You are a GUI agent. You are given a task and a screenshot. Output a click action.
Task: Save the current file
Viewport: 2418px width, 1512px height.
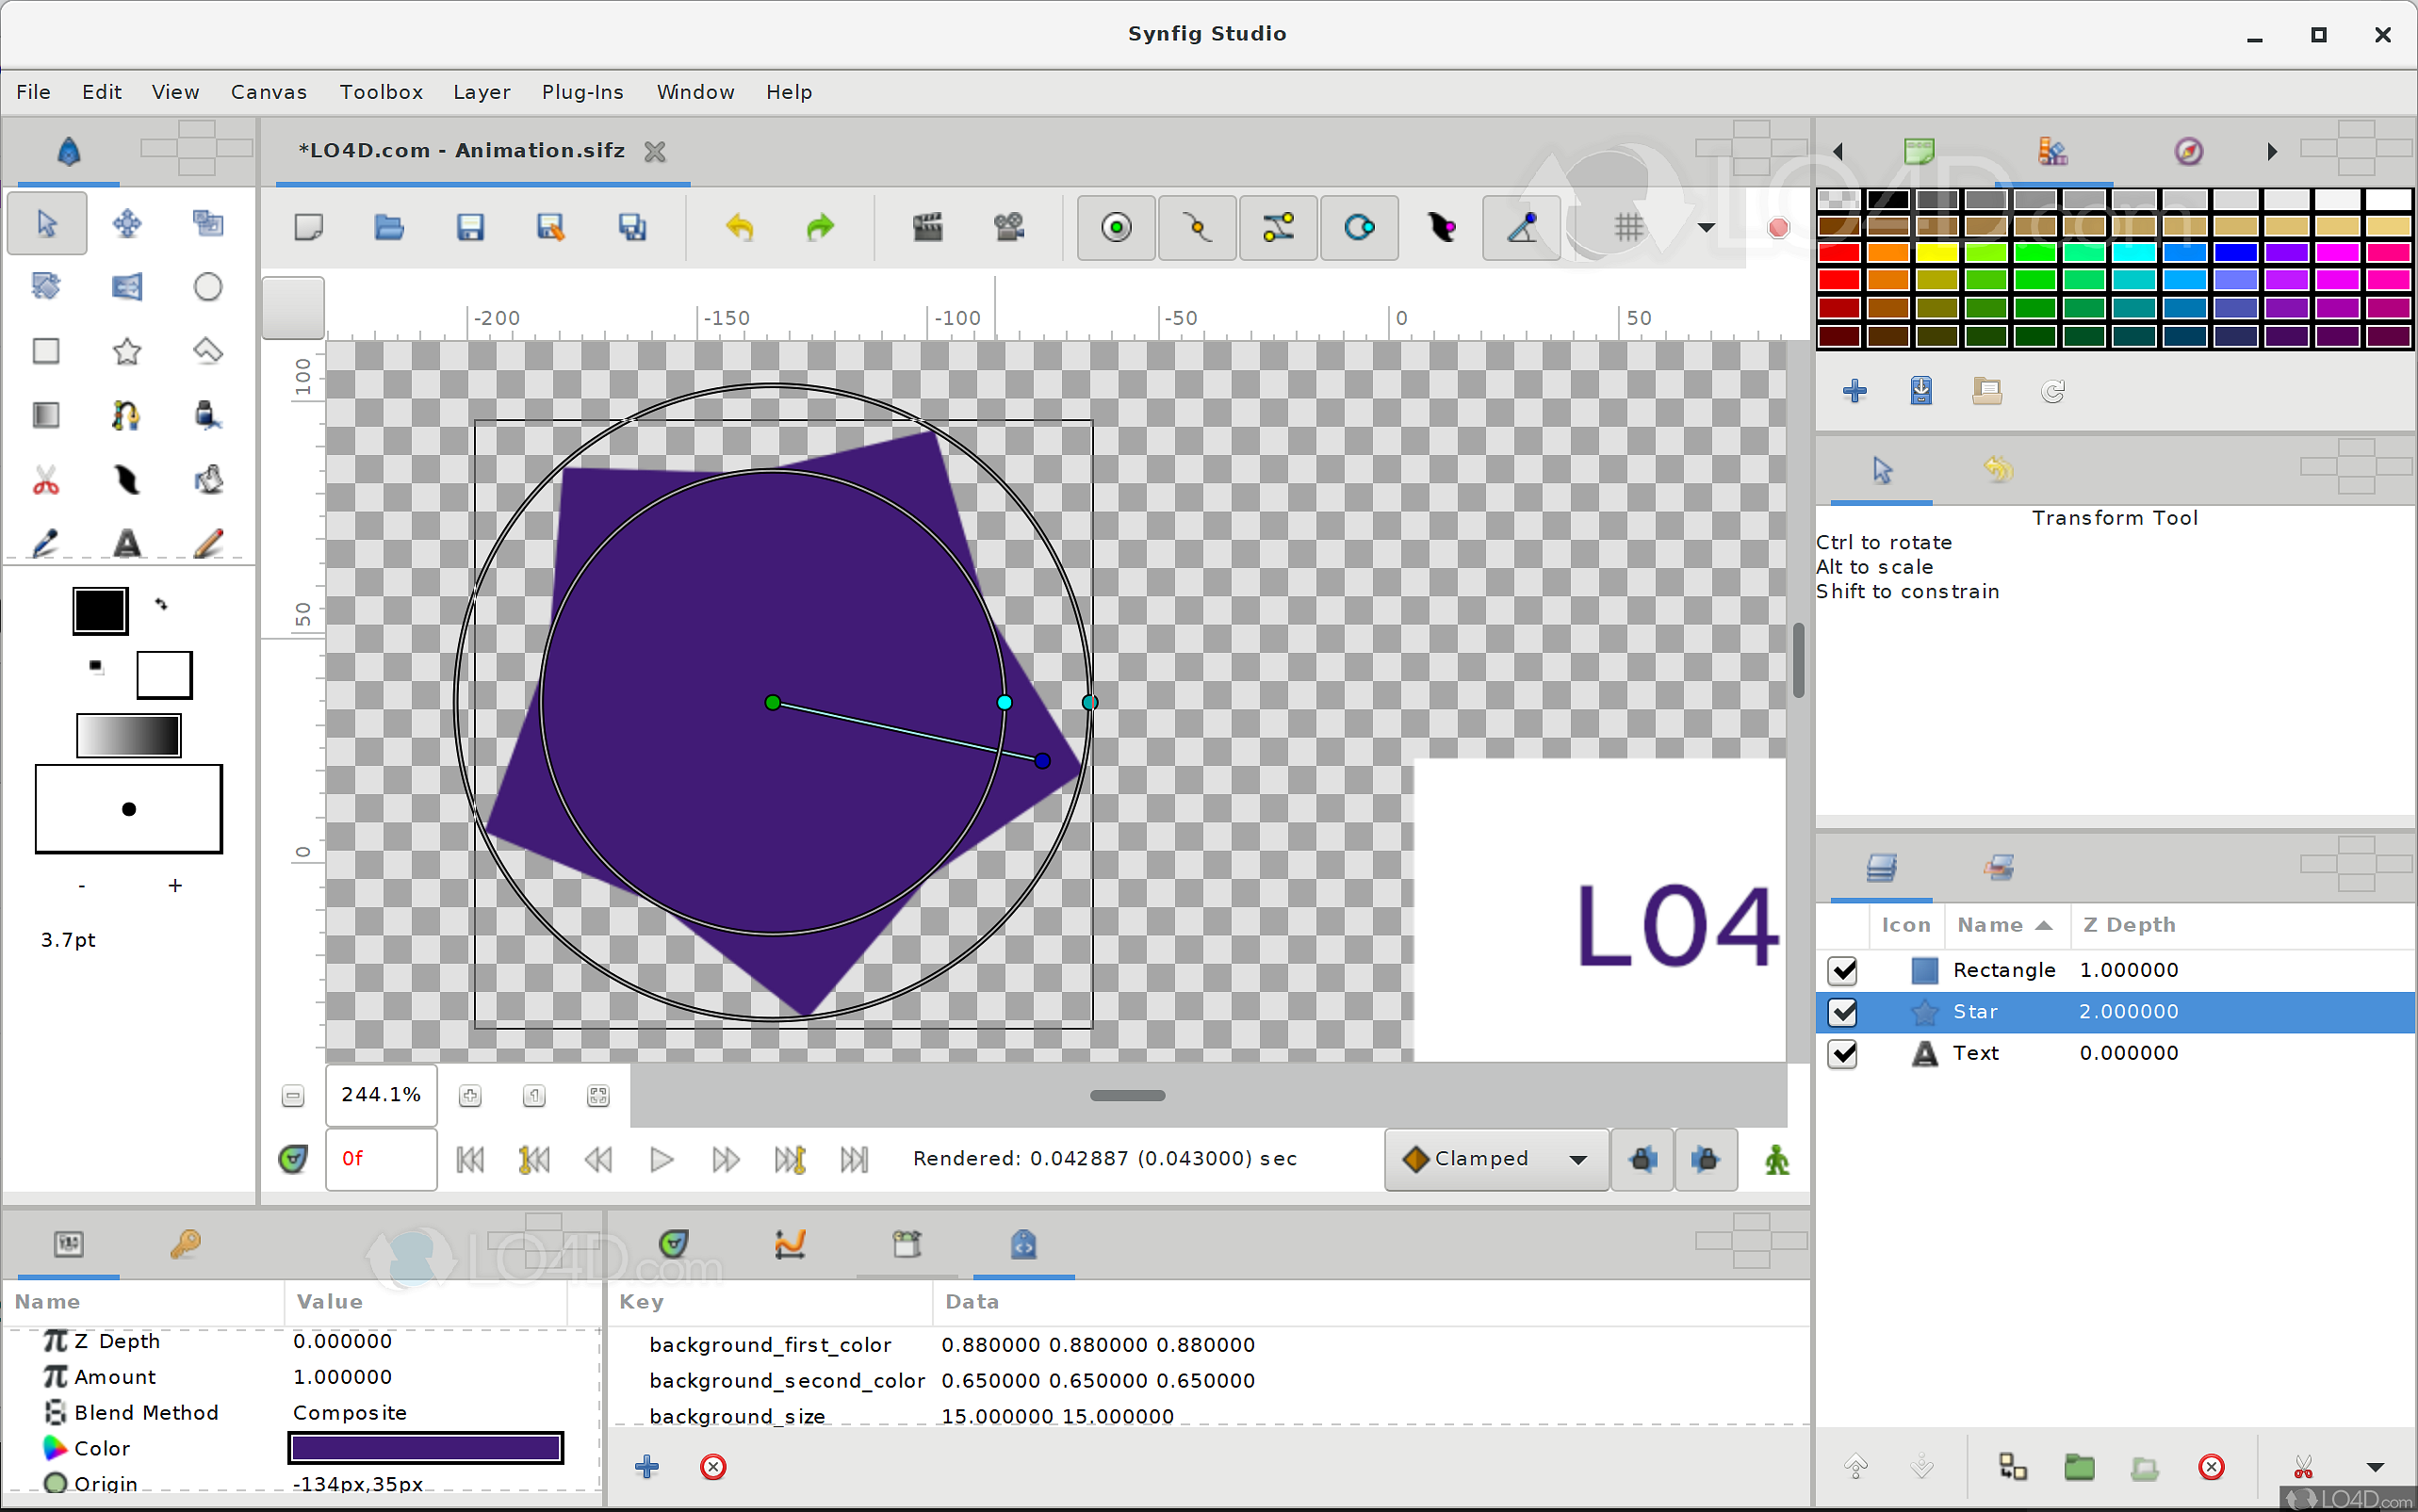(x=470, y=228)
